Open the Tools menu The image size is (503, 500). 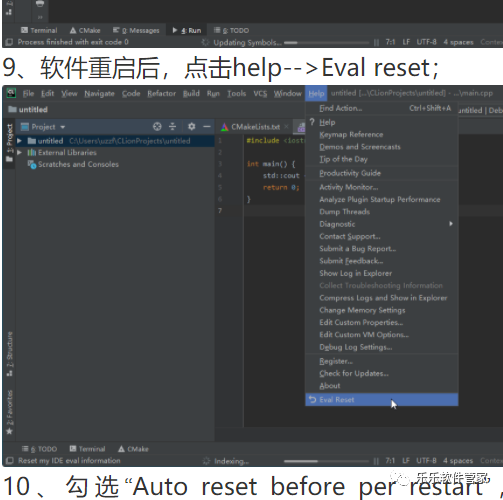click(237, 94)
